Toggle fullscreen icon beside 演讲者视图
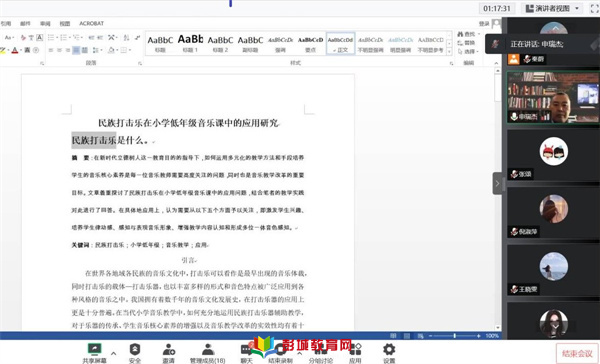 594,8
